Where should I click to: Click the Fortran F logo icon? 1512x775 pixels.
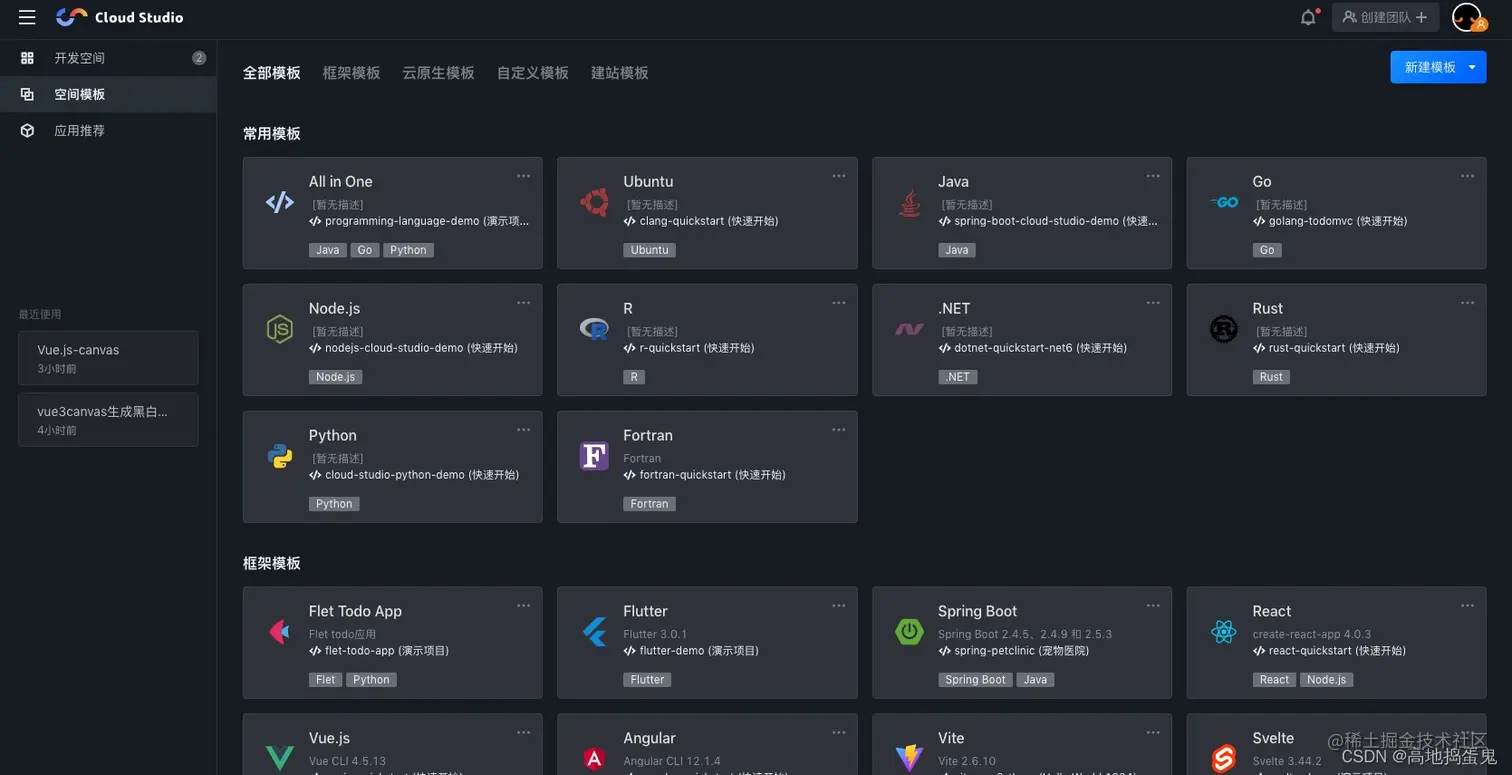[594, 456]
